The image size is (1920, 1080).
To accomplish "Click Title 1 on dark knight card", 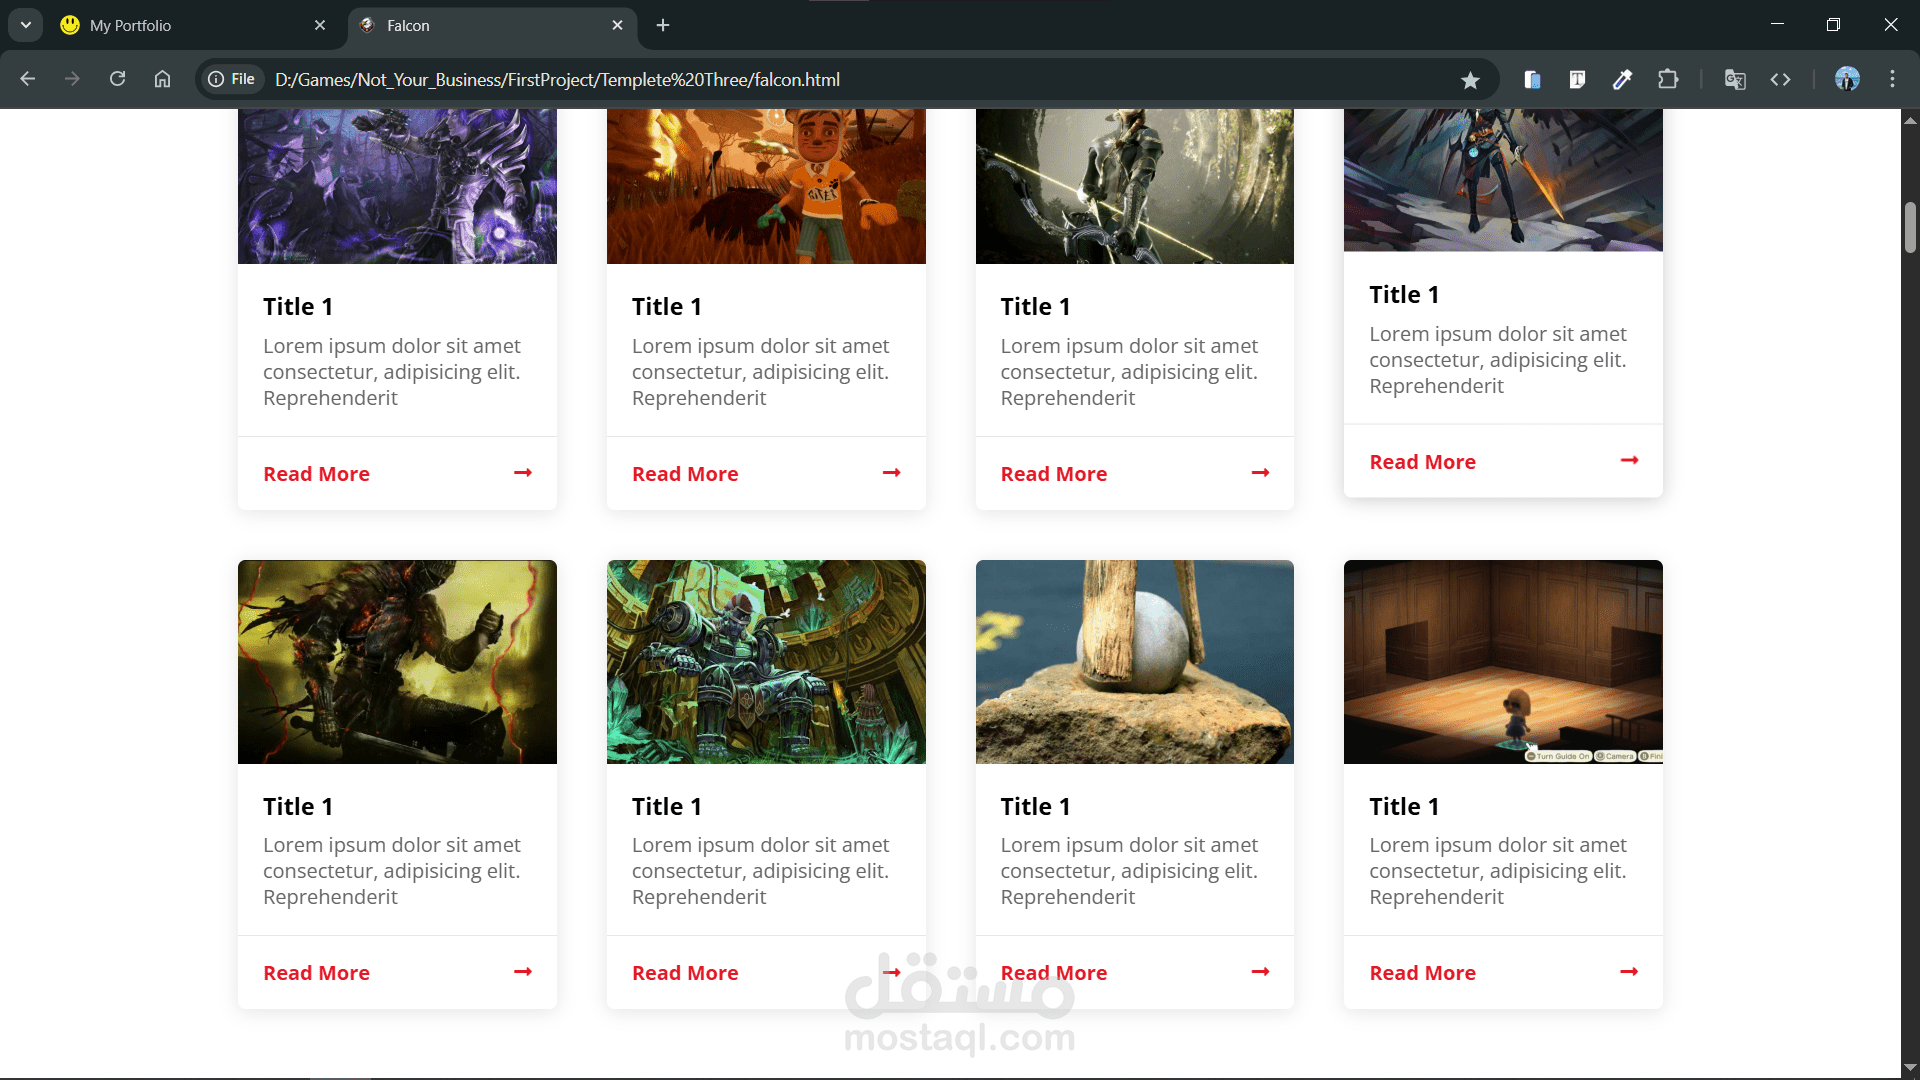I will coord(298,806).
